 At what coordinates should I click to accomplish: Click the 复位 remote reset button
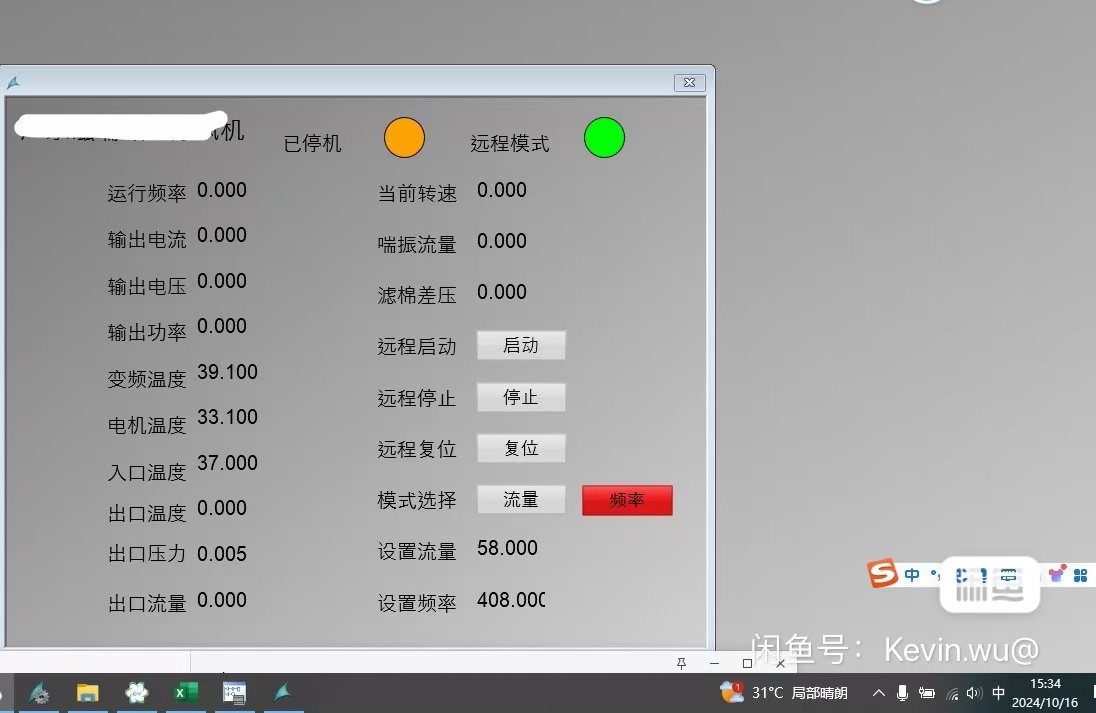pos(521,449)
